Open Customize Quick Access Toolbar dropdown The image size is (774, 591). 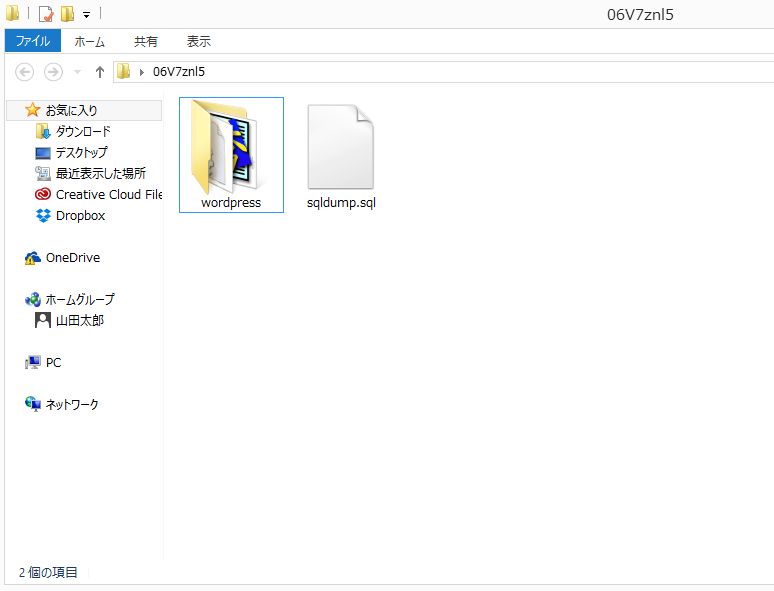pyautogui.click(x=86, y=15)
